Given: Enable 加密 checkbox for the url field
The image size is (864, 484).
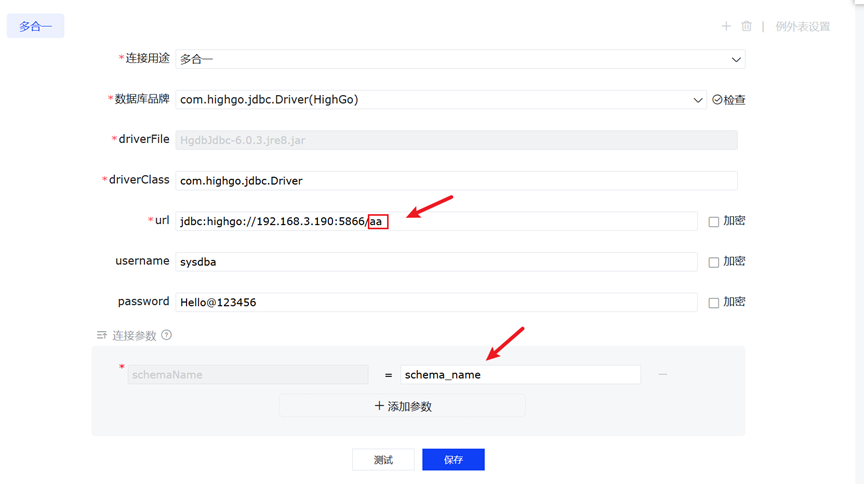Looking at the screenshot, I should point(713,222).
